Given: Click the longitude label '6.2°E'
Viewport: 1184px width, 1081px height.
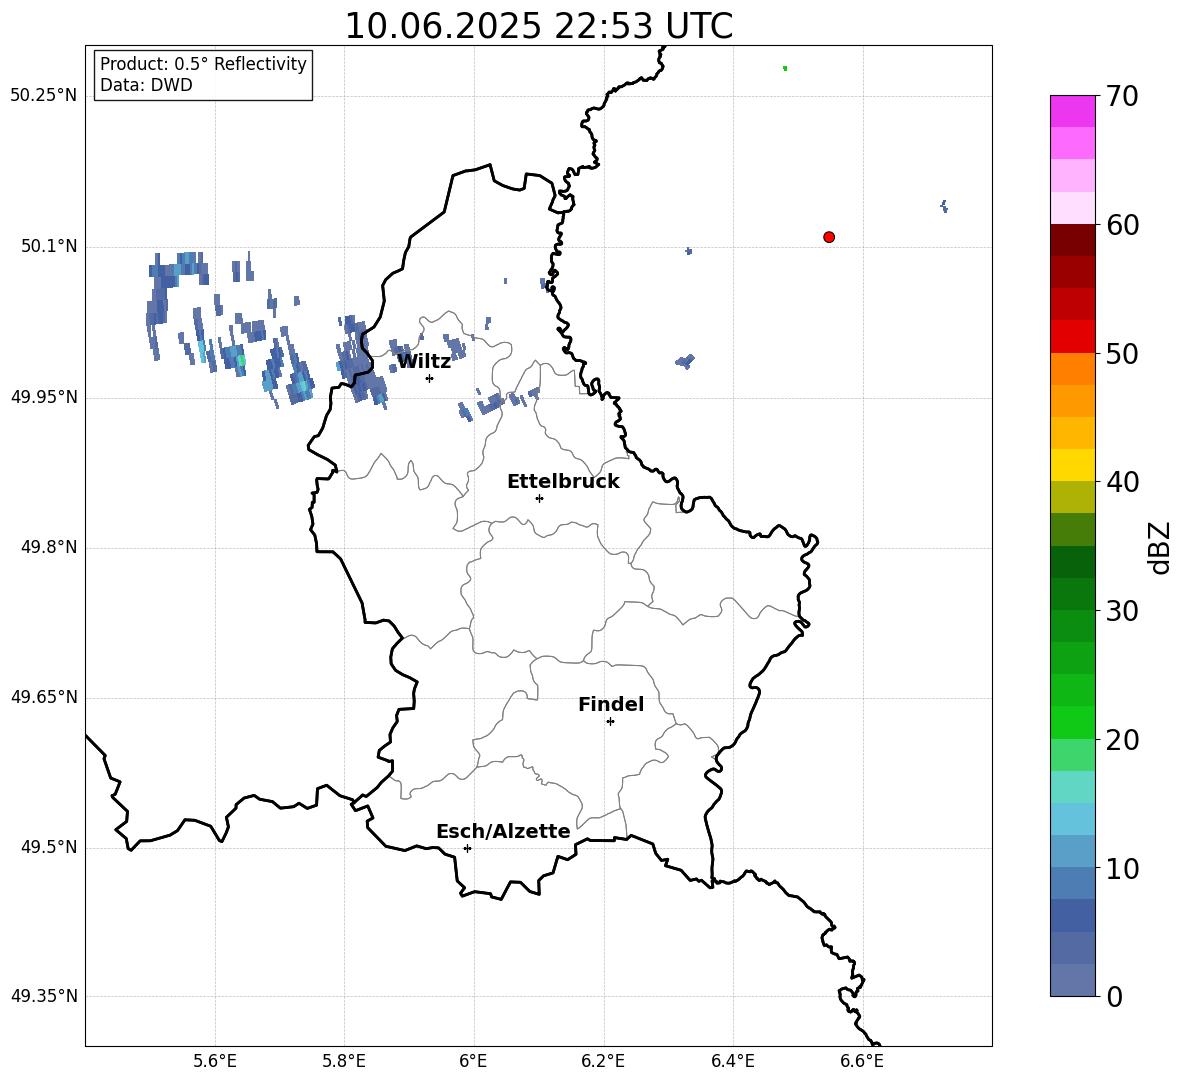Looking at the screenshot, I should pyautogui.click(x=603, y=1061).
